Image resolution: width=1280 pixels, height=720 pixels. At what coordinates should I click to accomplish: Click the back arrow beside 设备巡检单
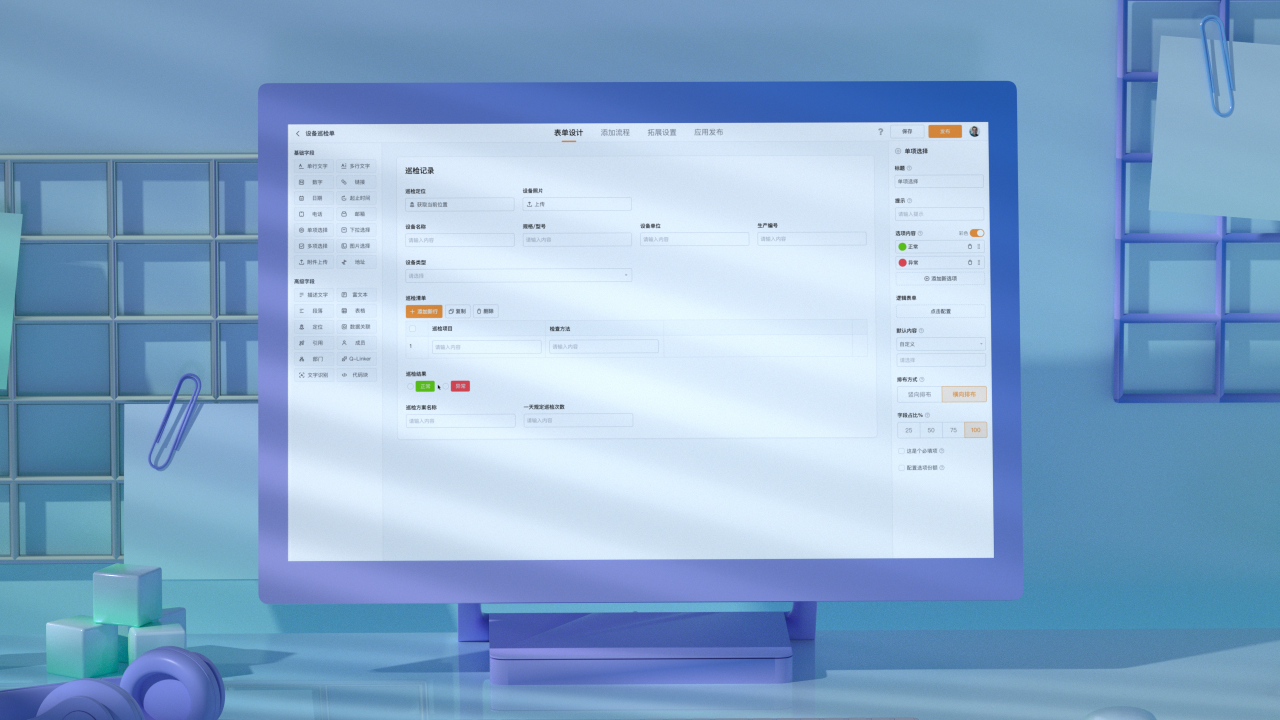297,133
